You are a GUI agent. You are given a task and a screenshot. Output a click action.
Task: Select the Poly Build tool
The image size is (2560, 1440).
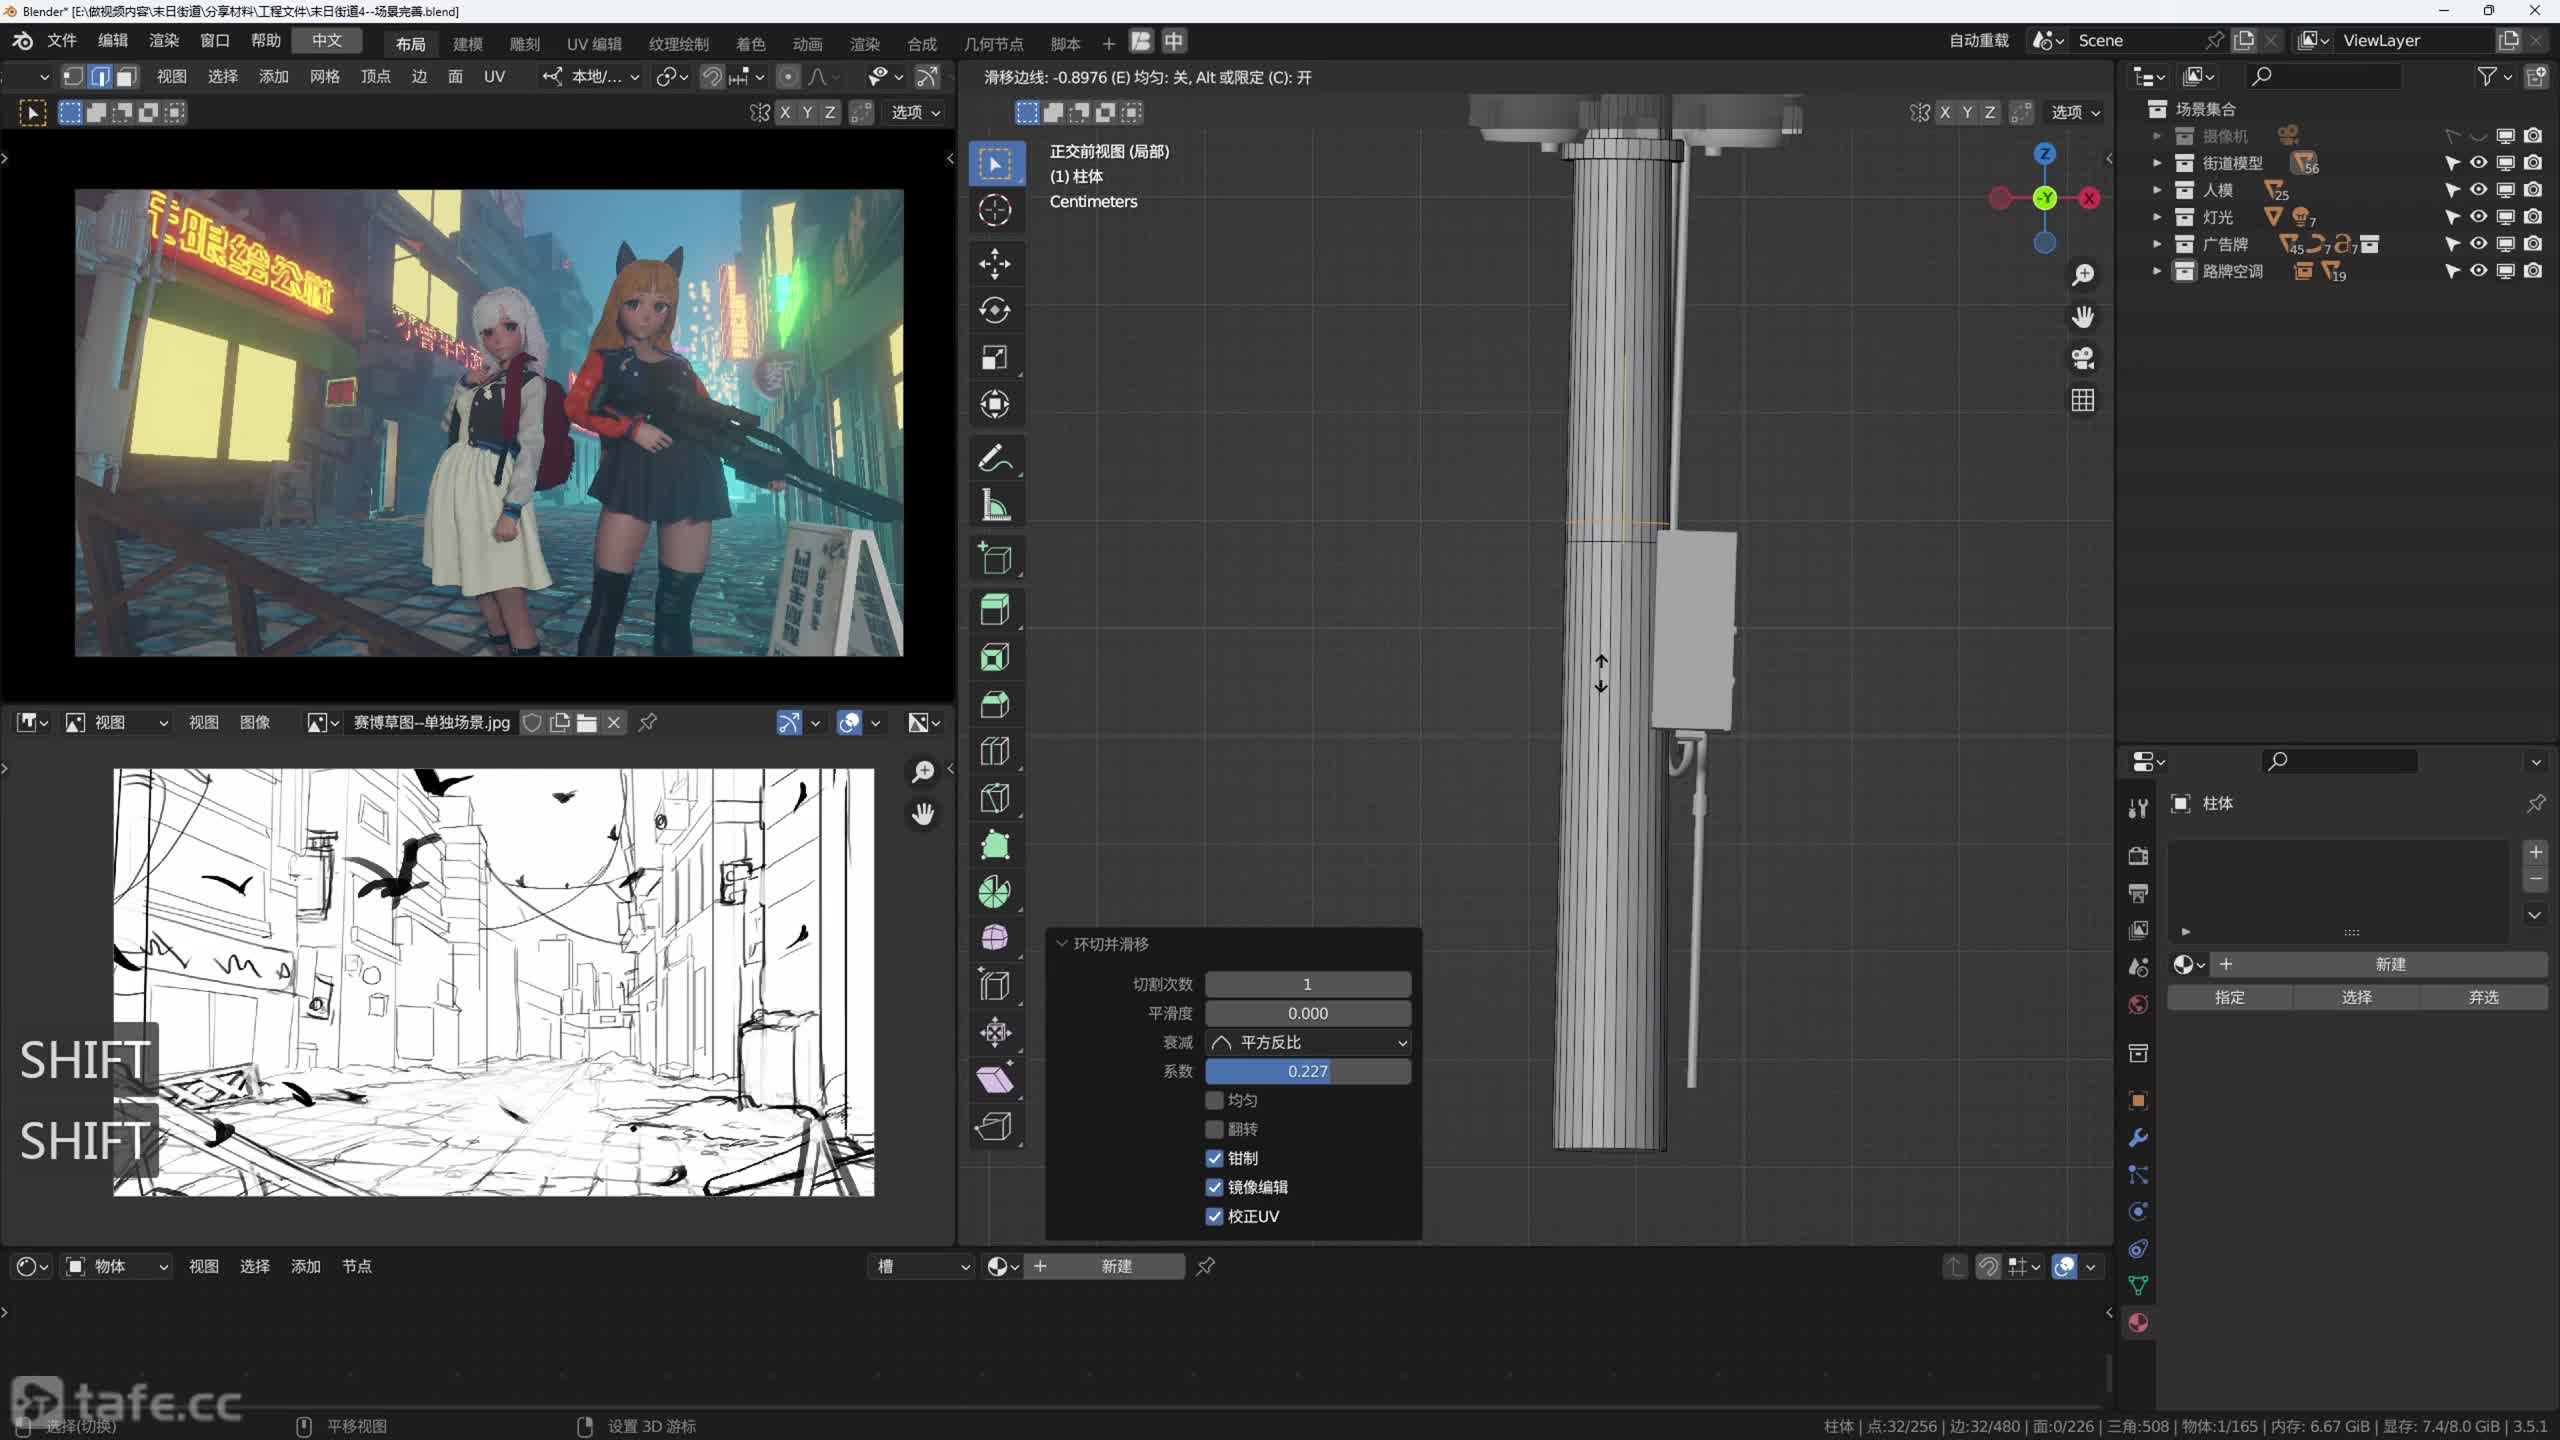tap(995, 845)
